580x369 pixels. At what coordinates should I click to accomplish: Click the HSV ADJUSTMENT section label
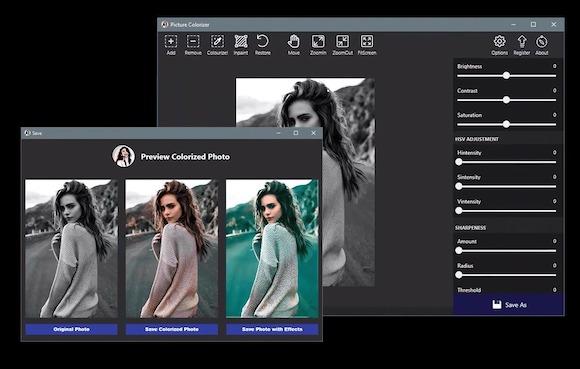point(477,139)
